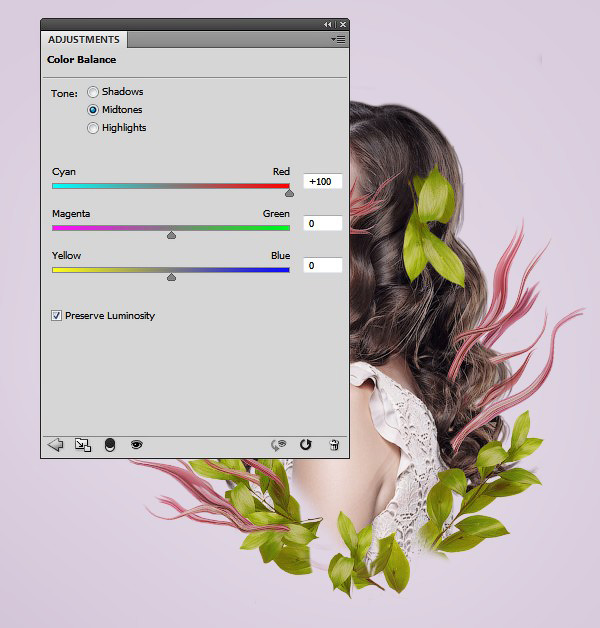The image size is (600, 628).
Task: Click the Magenta-Green slider handle
Action: (171, 235)
